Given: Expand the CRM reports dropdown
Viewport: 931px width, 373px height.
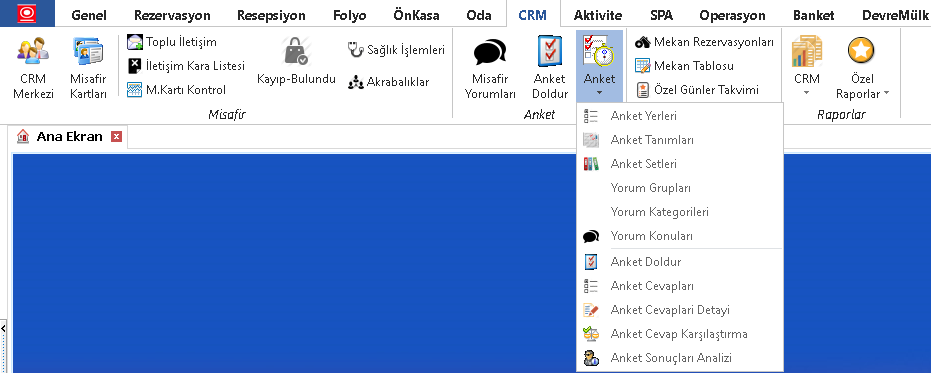Looking at the screenshot, I should (x=806, y=67).
